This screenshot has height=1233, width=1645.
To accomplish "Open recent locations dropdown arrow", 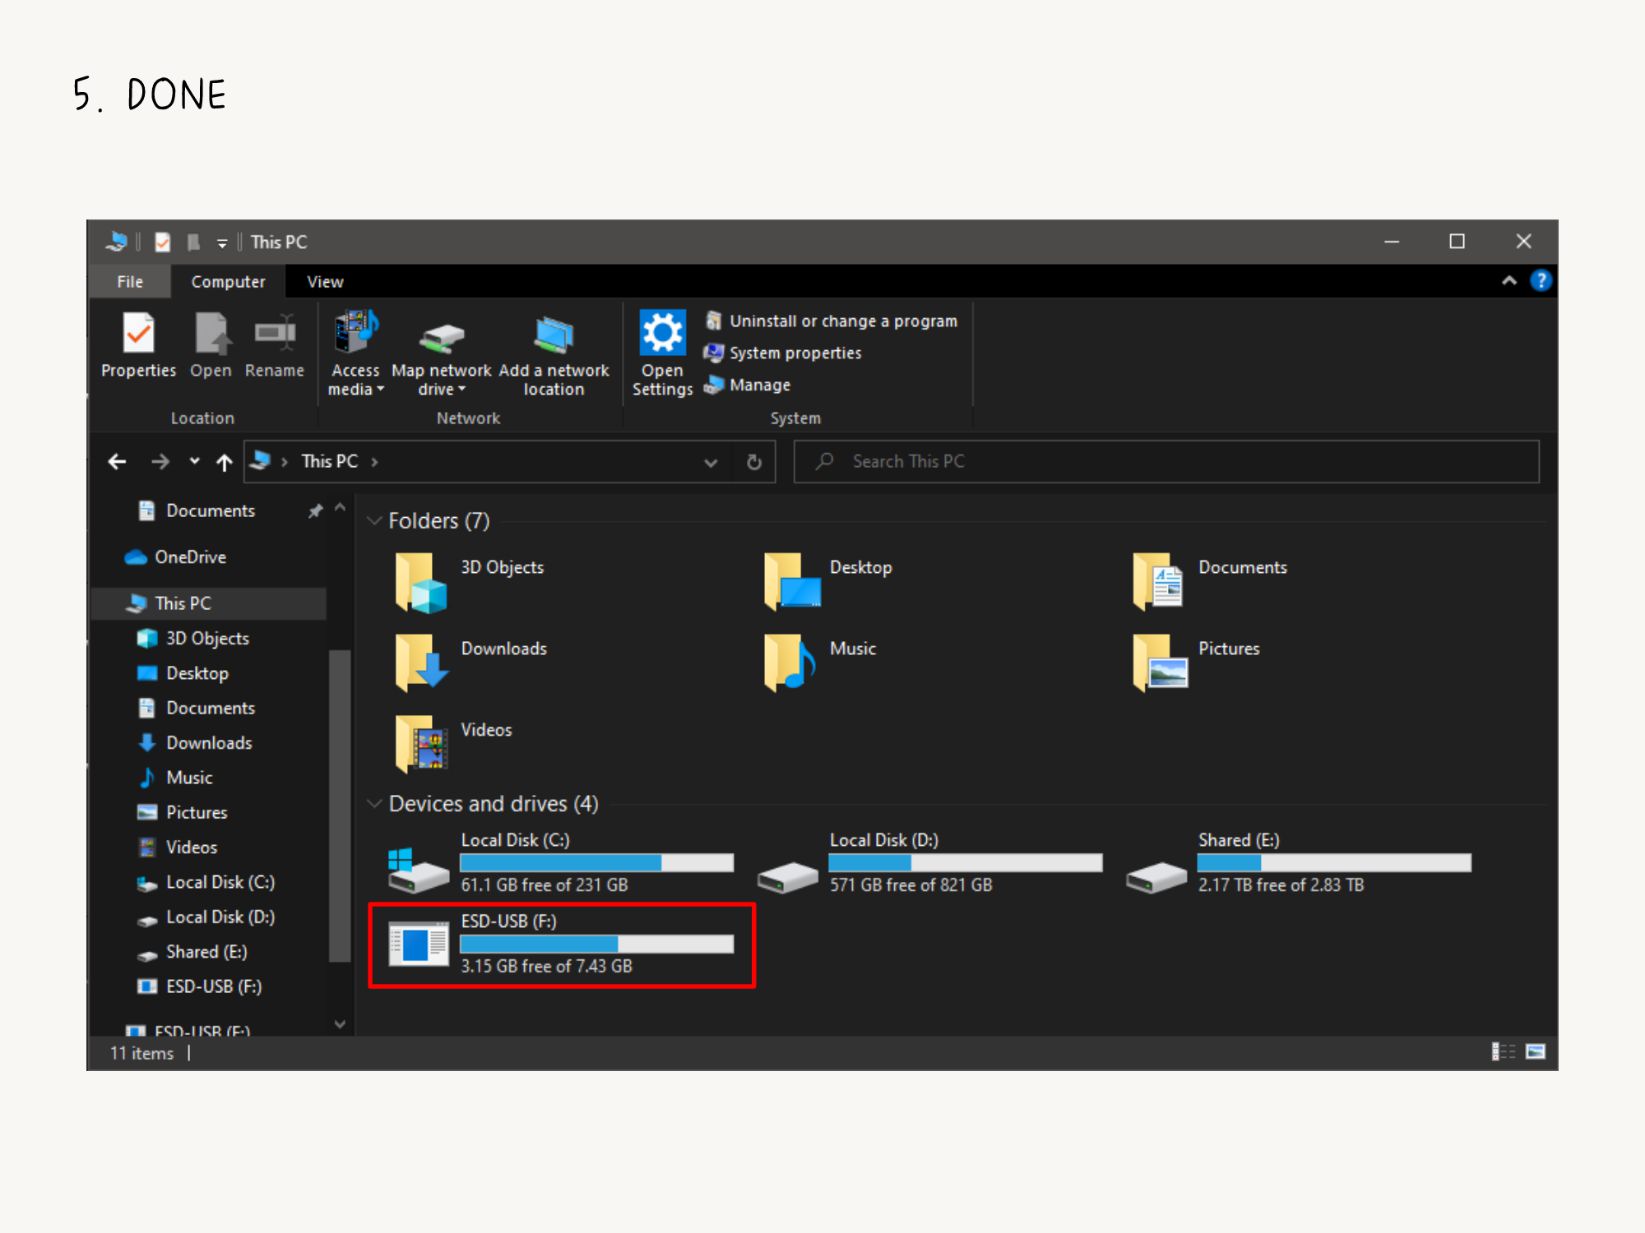I will click(x=194, y=461).
